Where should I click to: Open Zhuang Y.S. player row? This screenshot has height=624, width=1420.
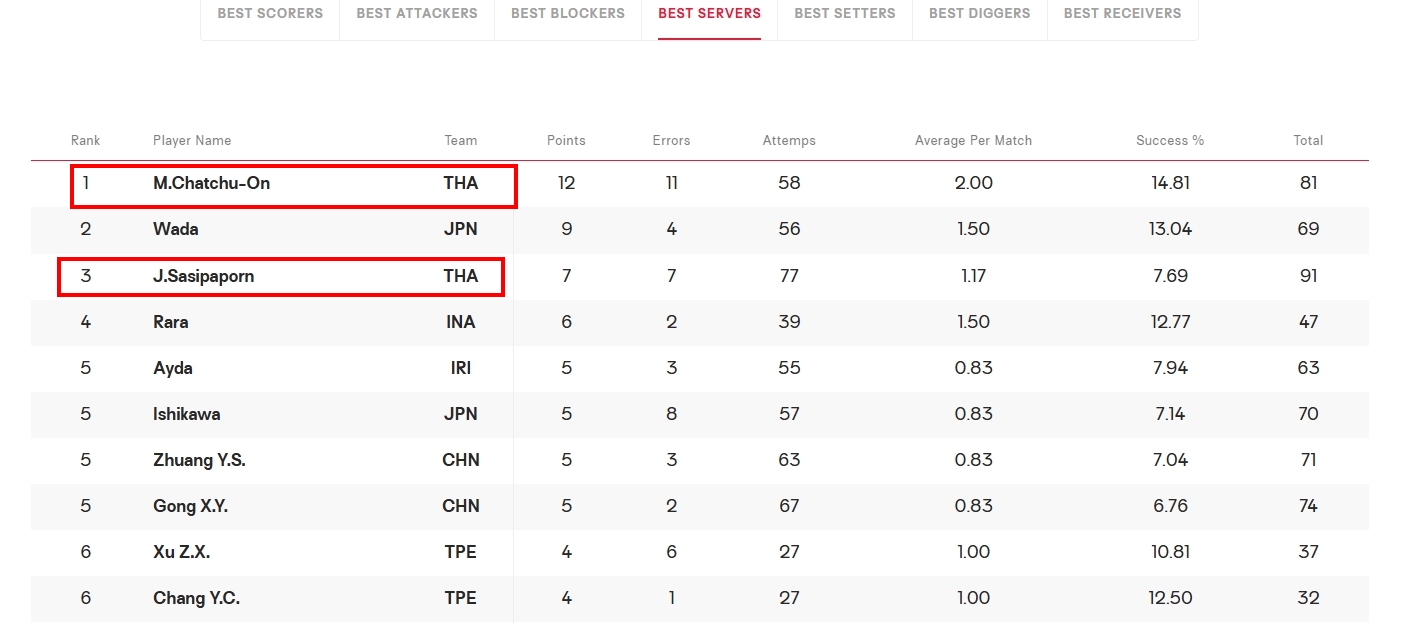tap(199, 460)
